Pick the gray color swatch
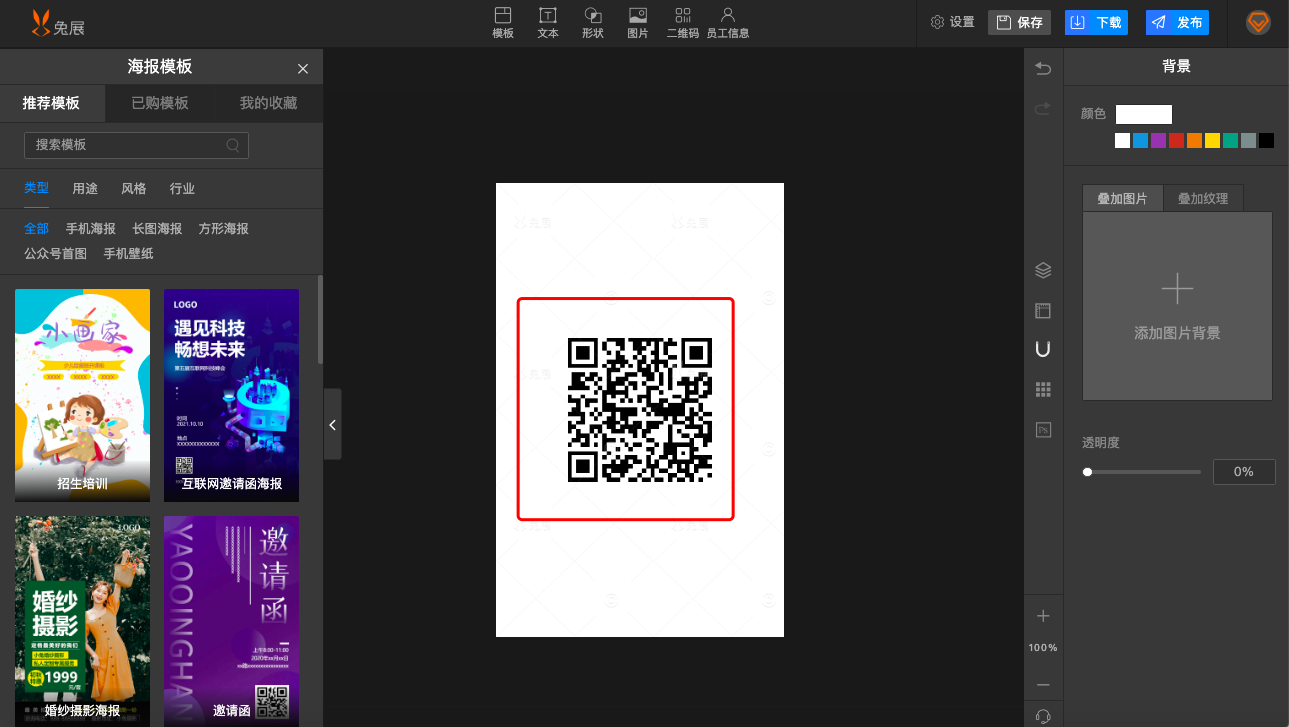 [1248, 141]
